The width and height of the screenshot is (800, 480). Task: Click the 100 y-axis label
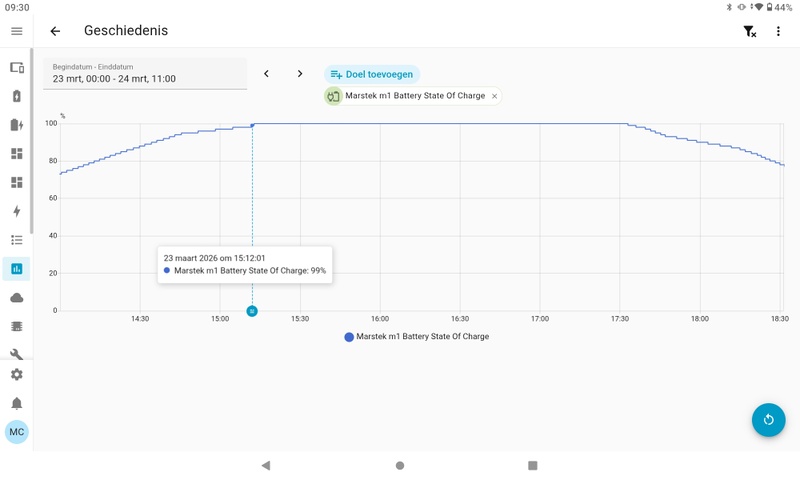pos(51,123)
